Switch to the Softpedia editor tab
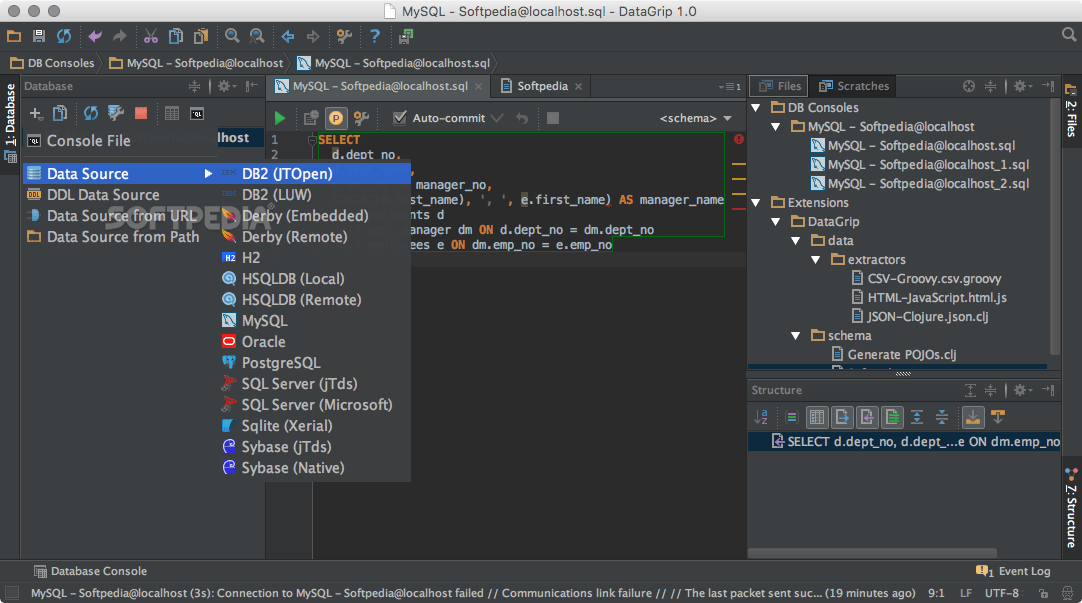 pos(542,86)
